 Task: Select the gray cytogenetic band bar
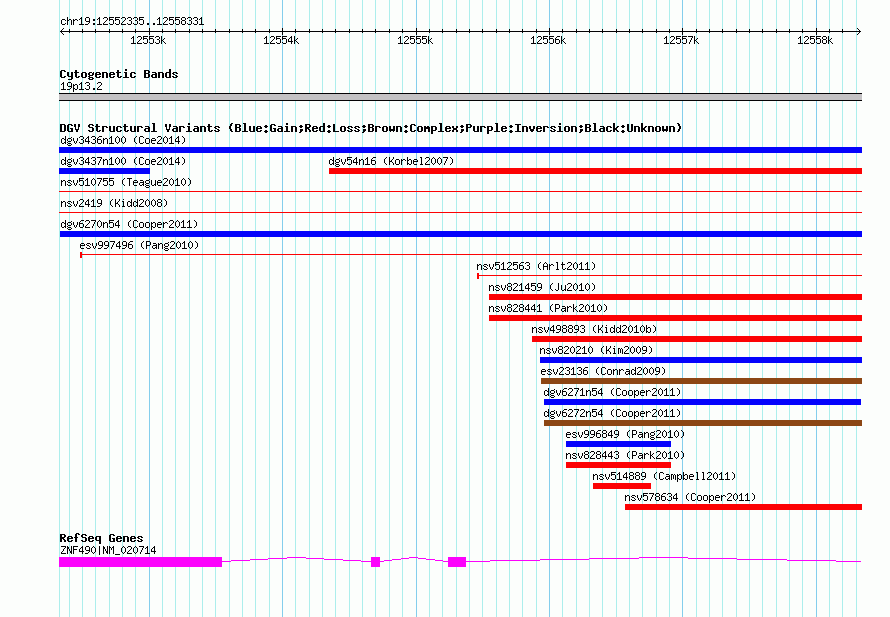tap(460, 97)
